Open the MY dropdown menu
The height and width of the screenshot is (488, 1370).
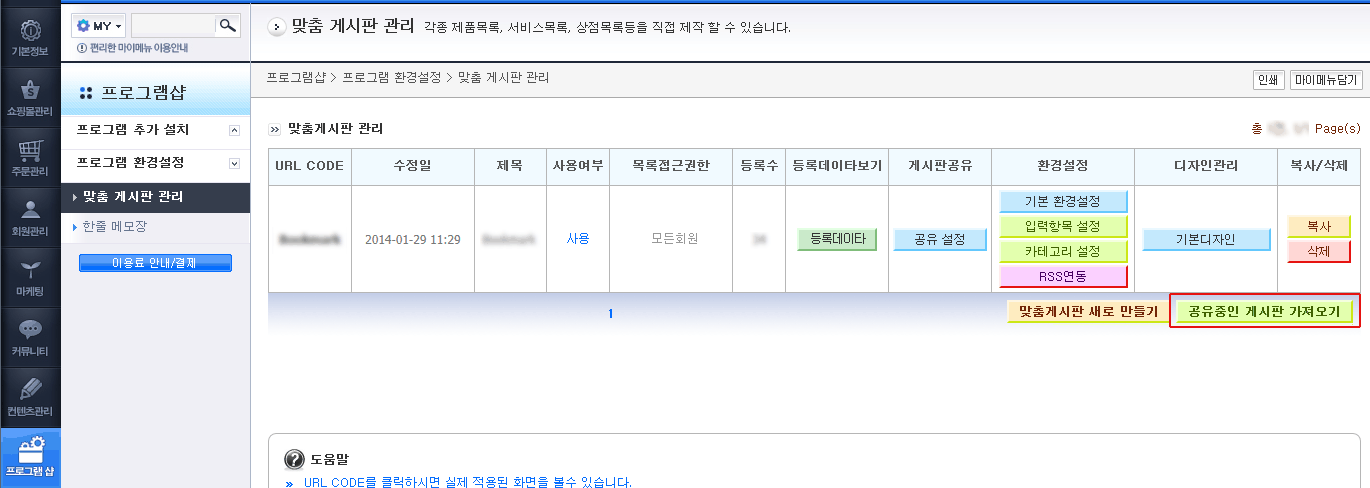[99, 25]
